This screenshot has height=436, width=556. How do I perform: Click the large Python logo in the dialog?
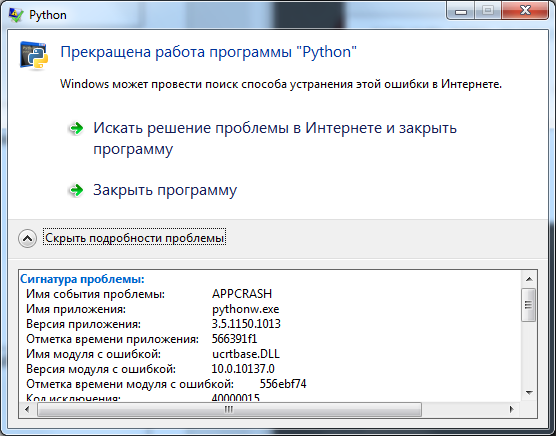point(34,55)
